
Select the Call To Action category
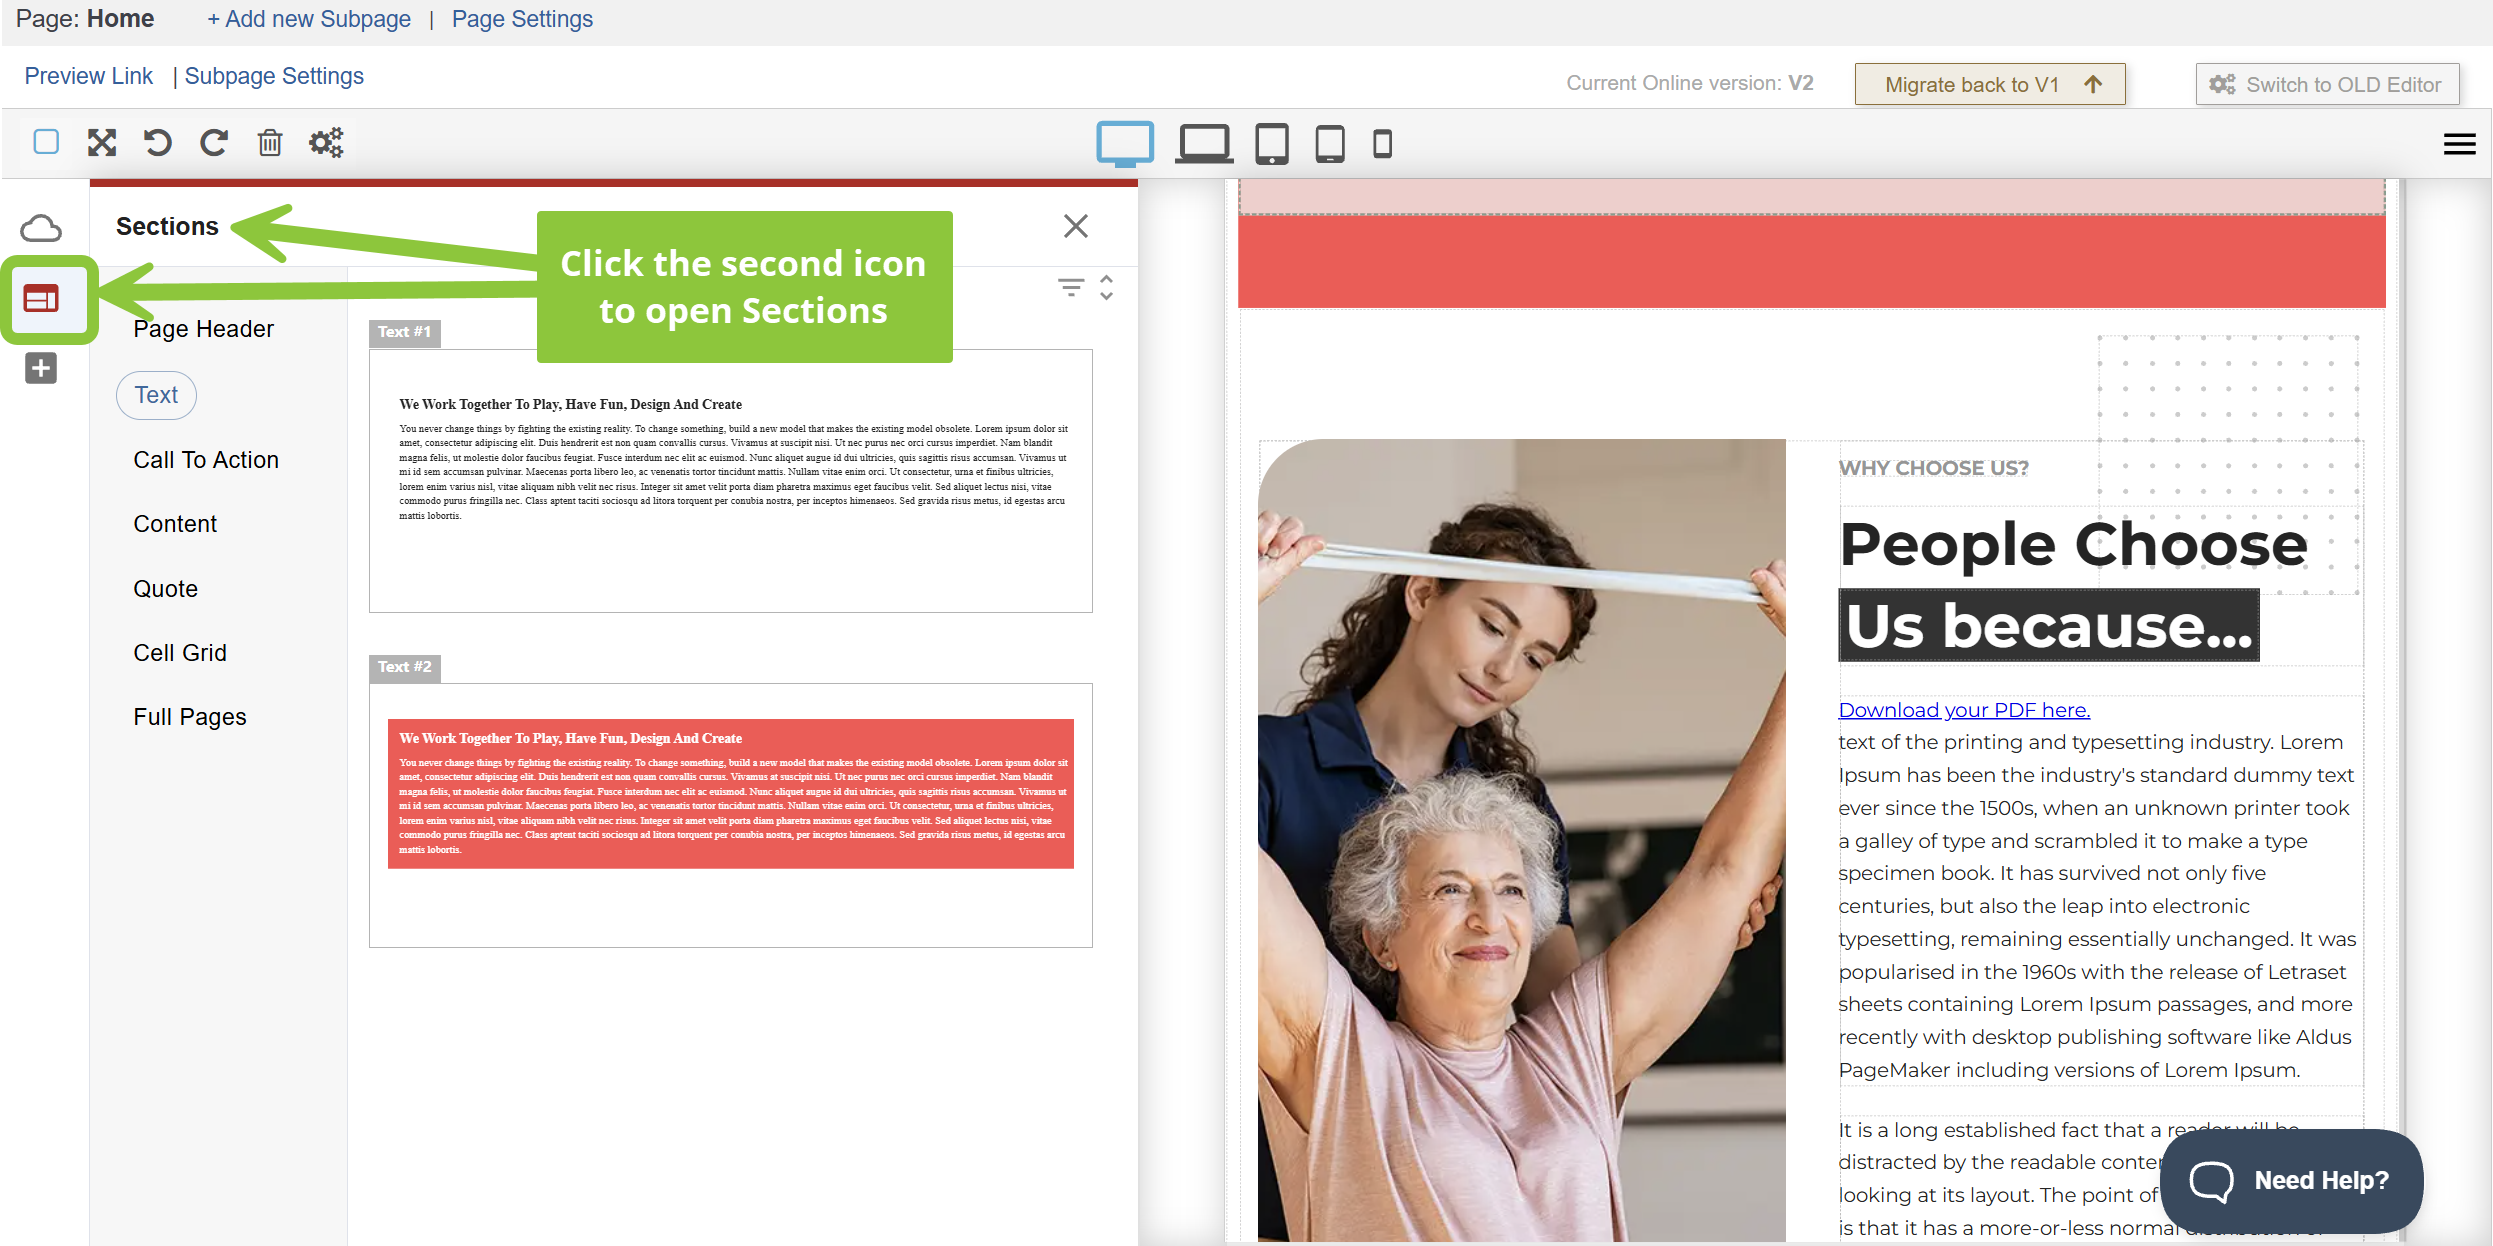point(206,460)
